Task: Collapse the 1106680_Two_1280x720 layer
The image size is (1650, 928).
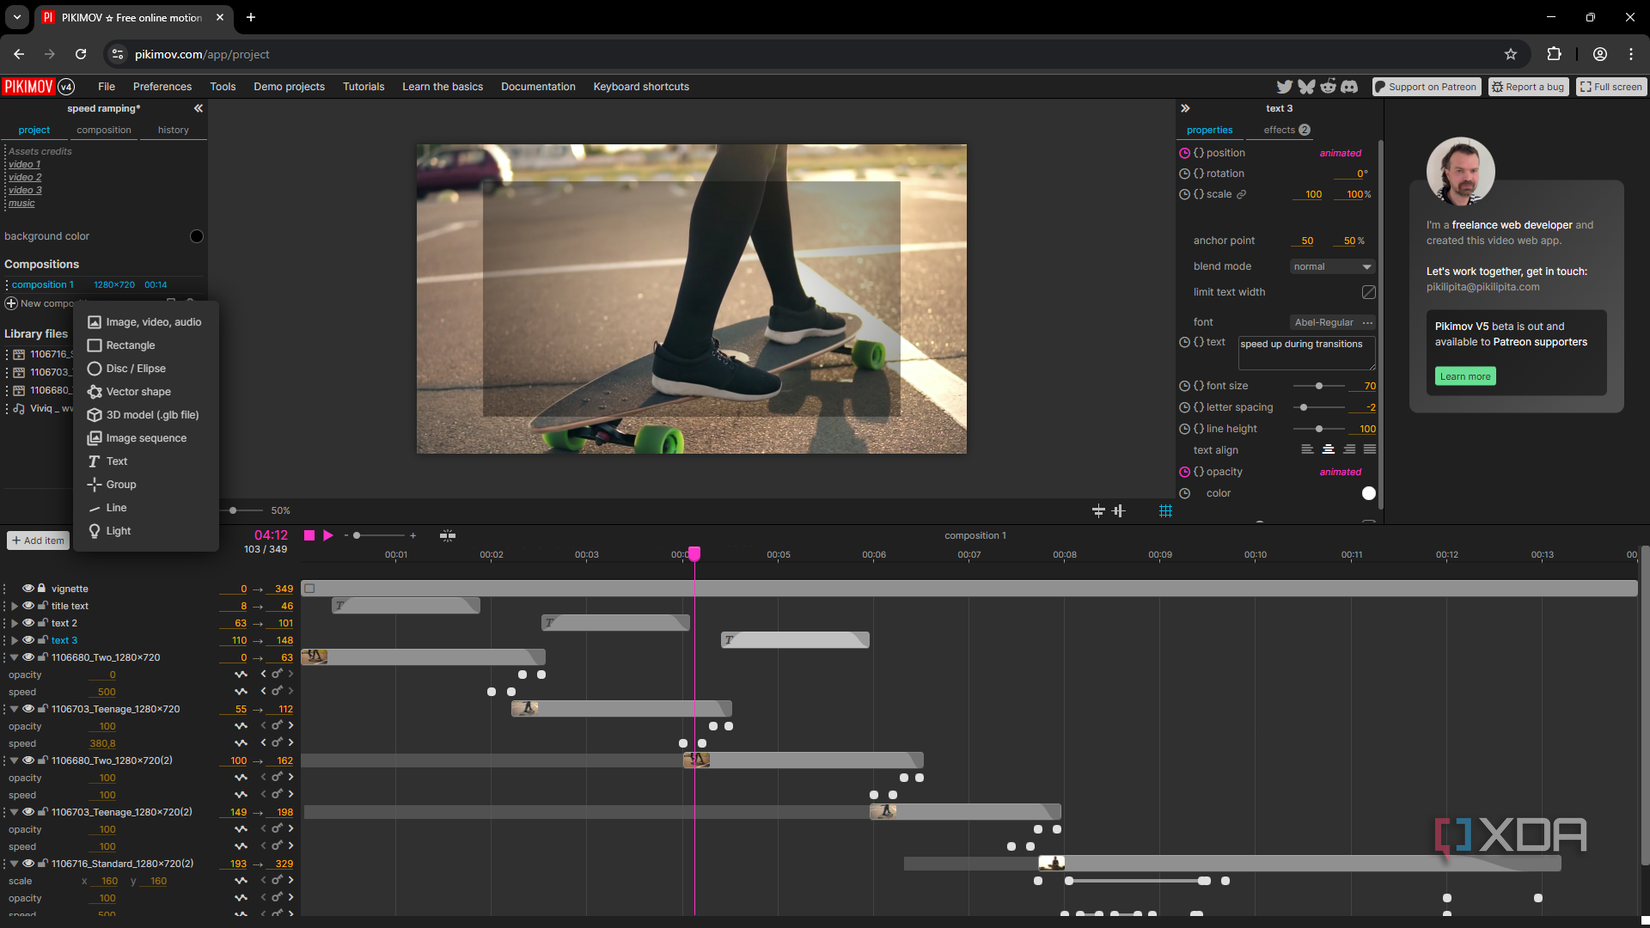Action: click(13, 657)
